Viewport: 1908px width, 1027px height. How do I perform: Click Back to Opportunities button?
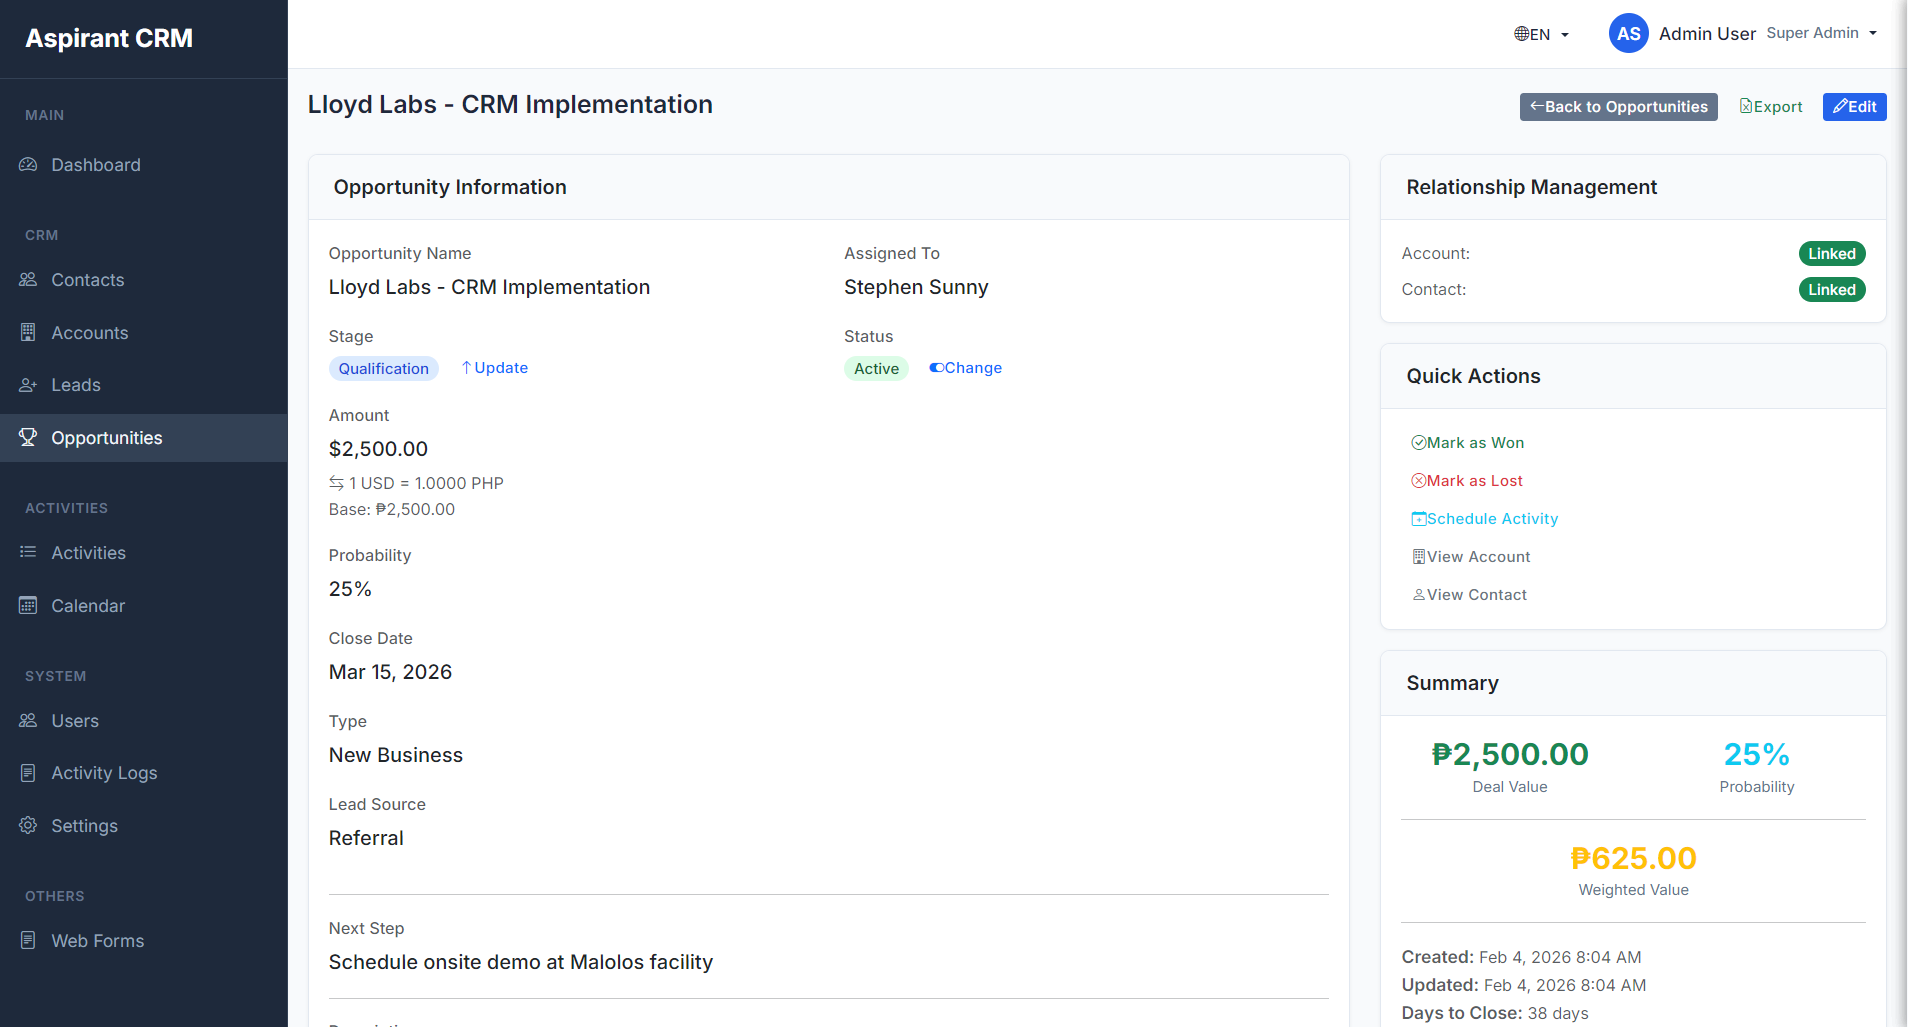1618,107
